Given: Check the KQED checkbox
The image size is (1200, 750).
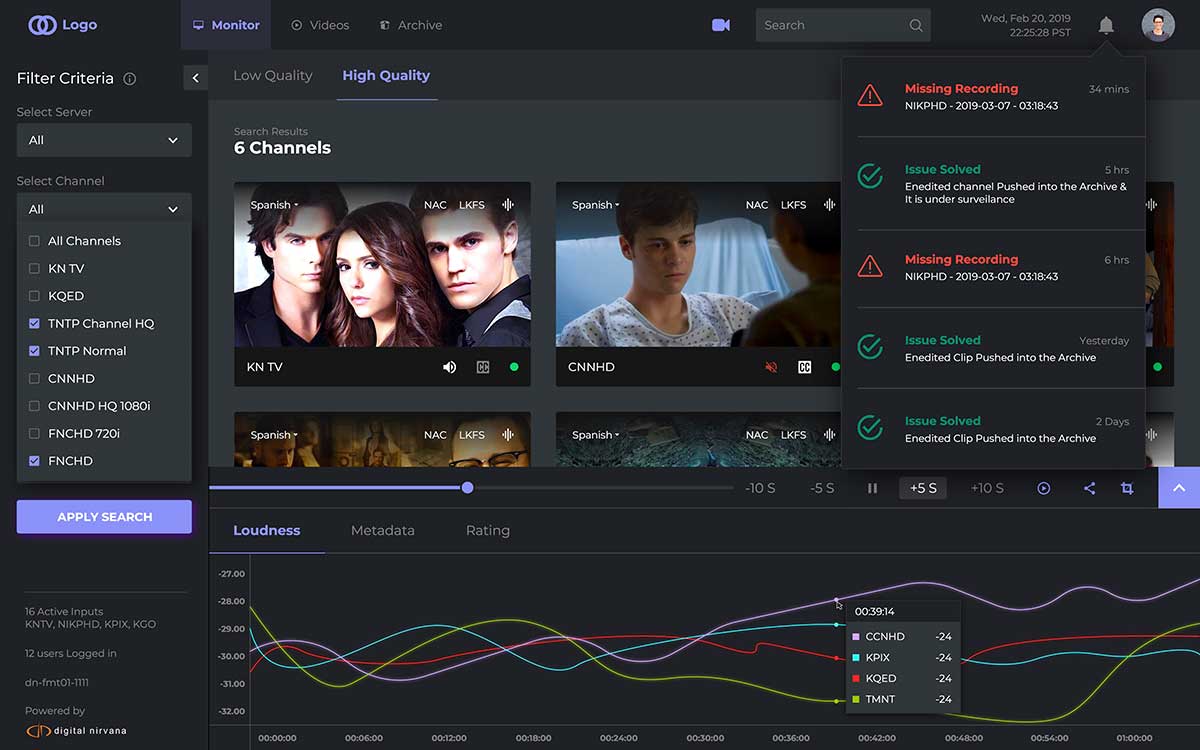Looking at the screenshot, I should pos(34,296).
